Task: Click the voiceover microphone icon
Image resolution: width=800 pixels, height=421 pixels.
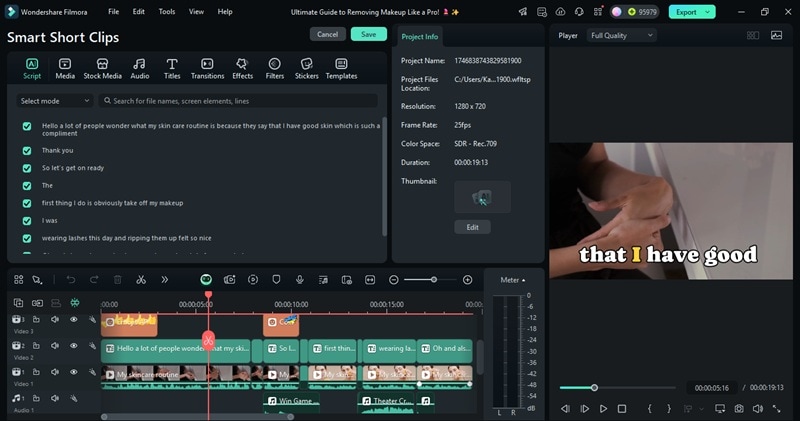Action: pos(299,280)
